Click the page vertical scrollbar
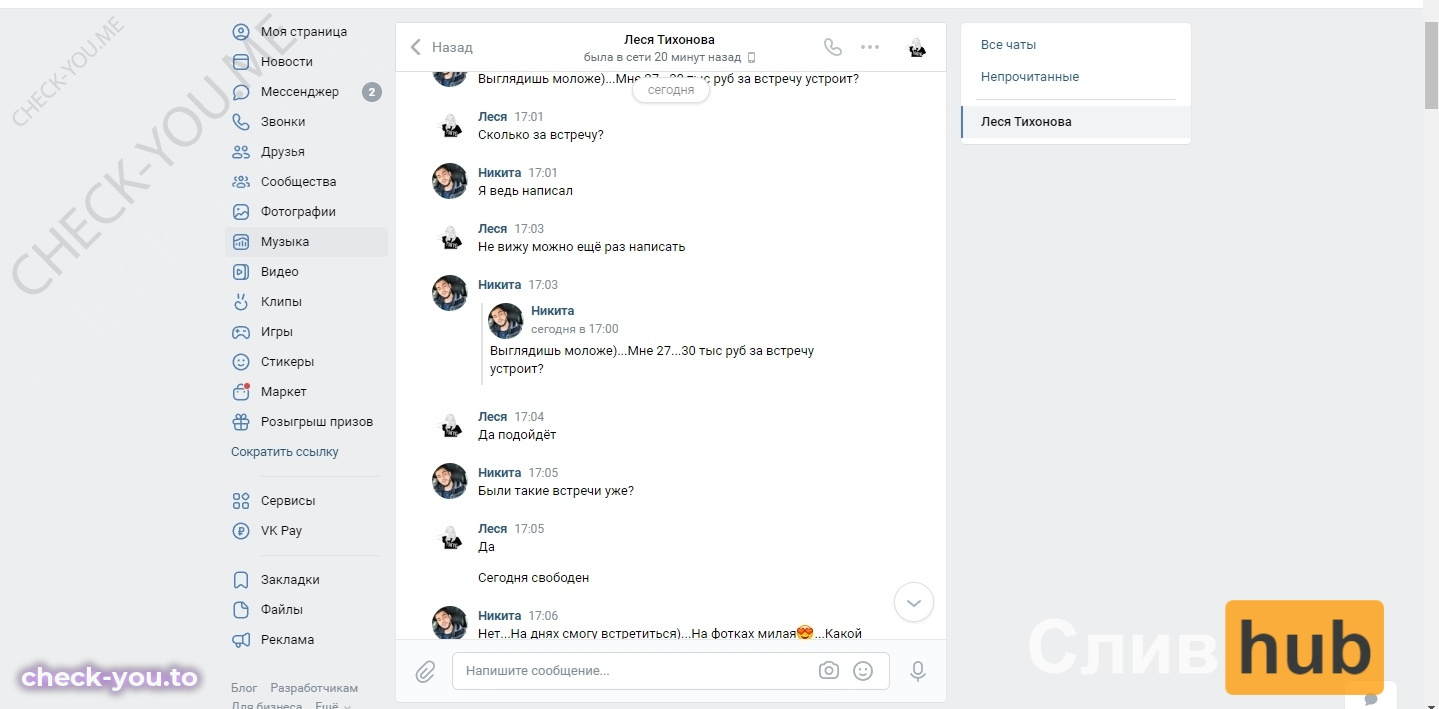 coord(1431,65)
